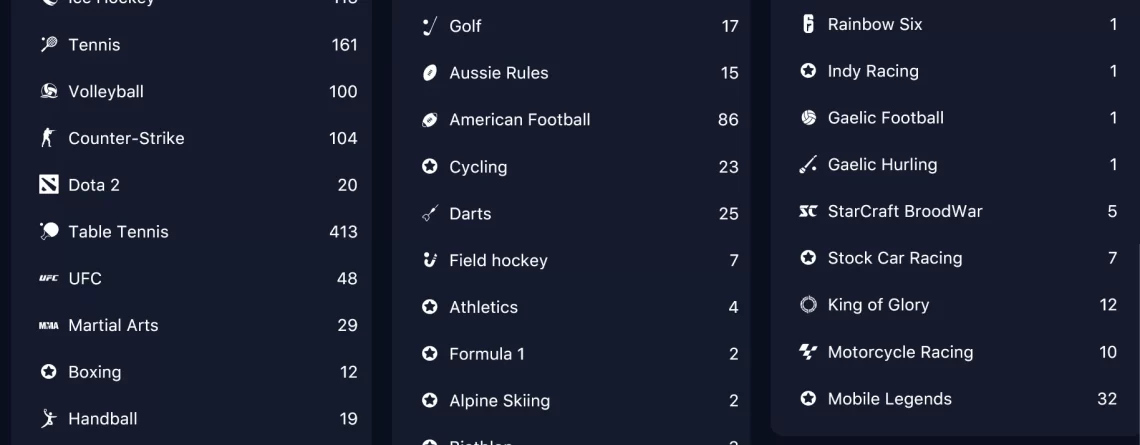Click the Motorcycle Racing icon
Viewport: 1140px width, 445px height.
(x=808, y=352)
